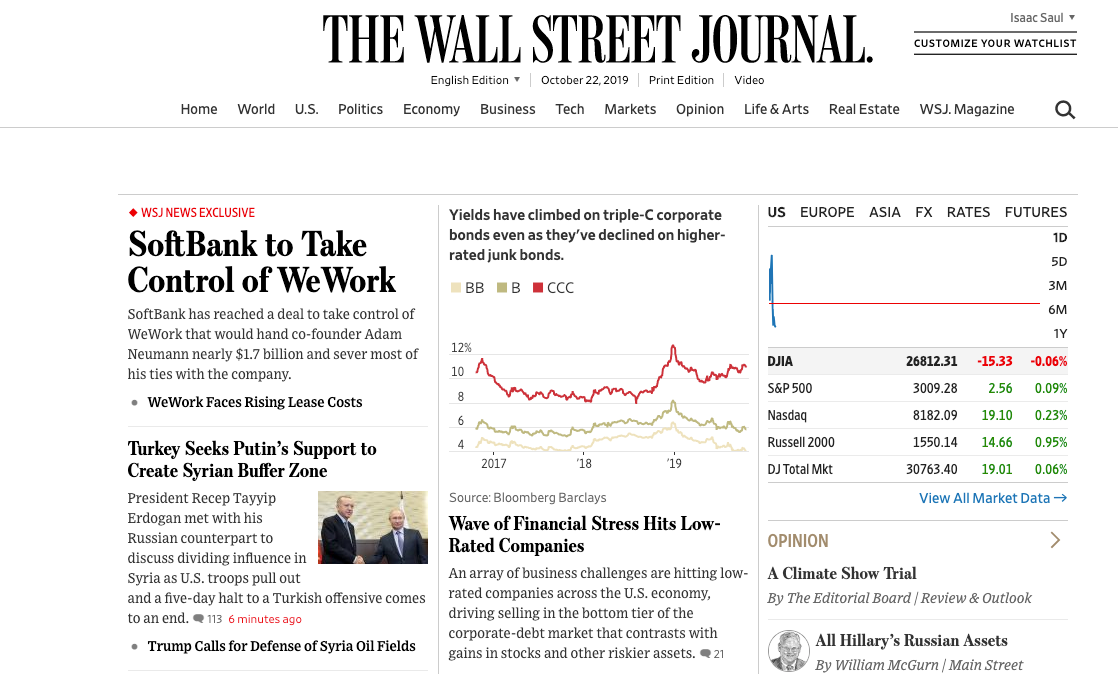Click the 21 comments bubble icon

(706, 654)
